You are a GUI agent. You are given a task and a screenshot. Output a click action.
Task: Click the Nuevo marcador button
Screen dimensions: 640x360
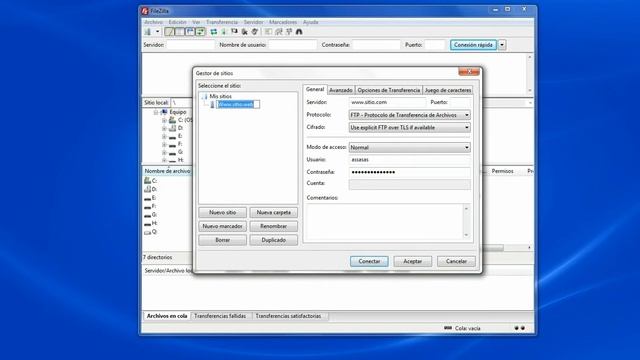tap(222, 226)
